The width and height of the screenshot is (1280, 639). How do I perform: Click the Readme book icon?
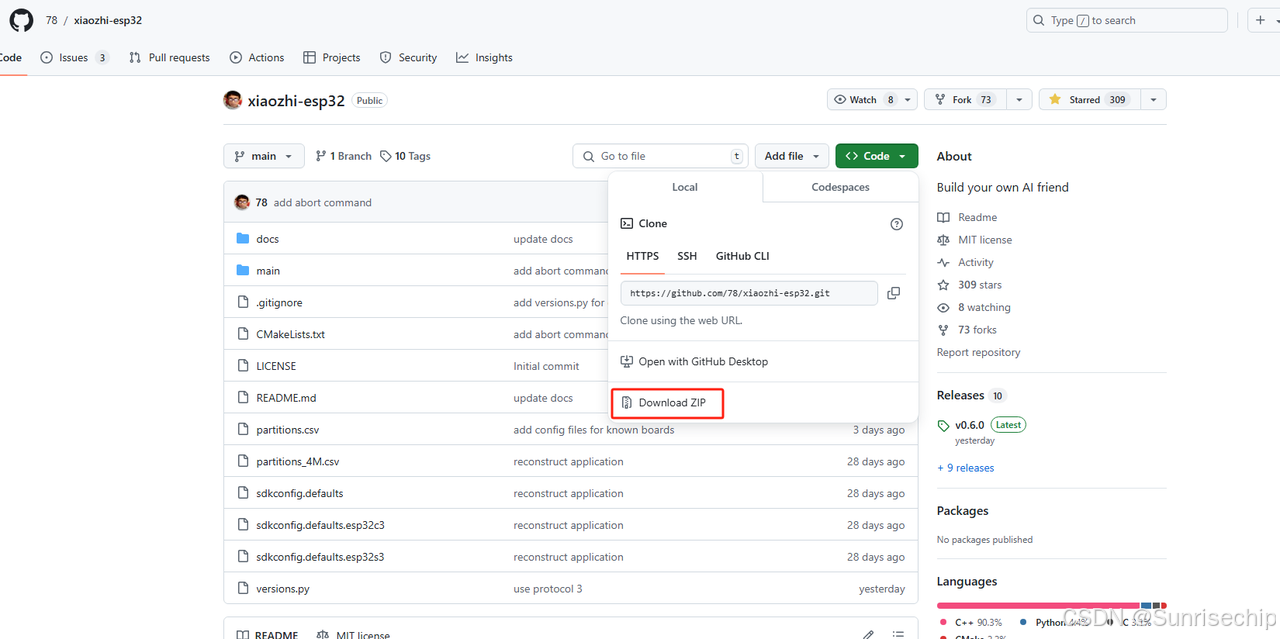943,217
